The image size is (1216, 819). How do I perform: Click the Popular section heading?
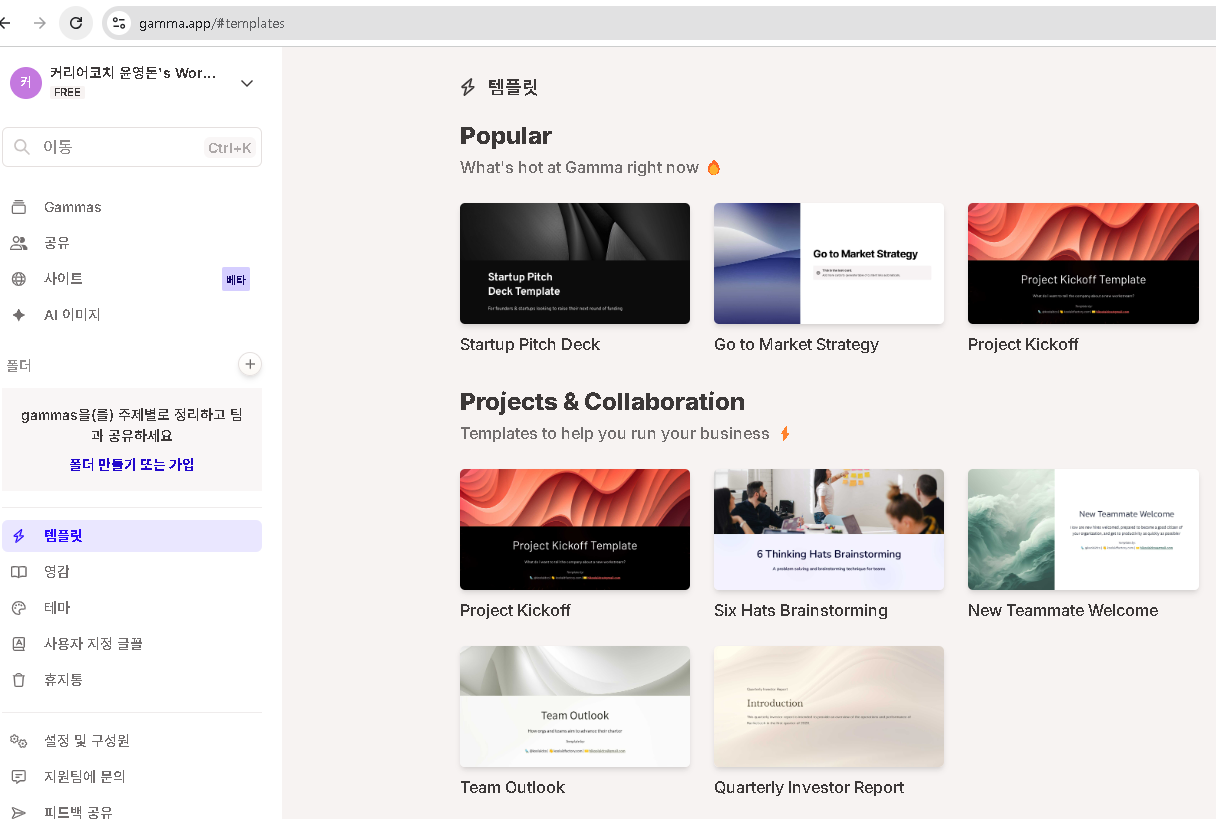pos(506,136)
